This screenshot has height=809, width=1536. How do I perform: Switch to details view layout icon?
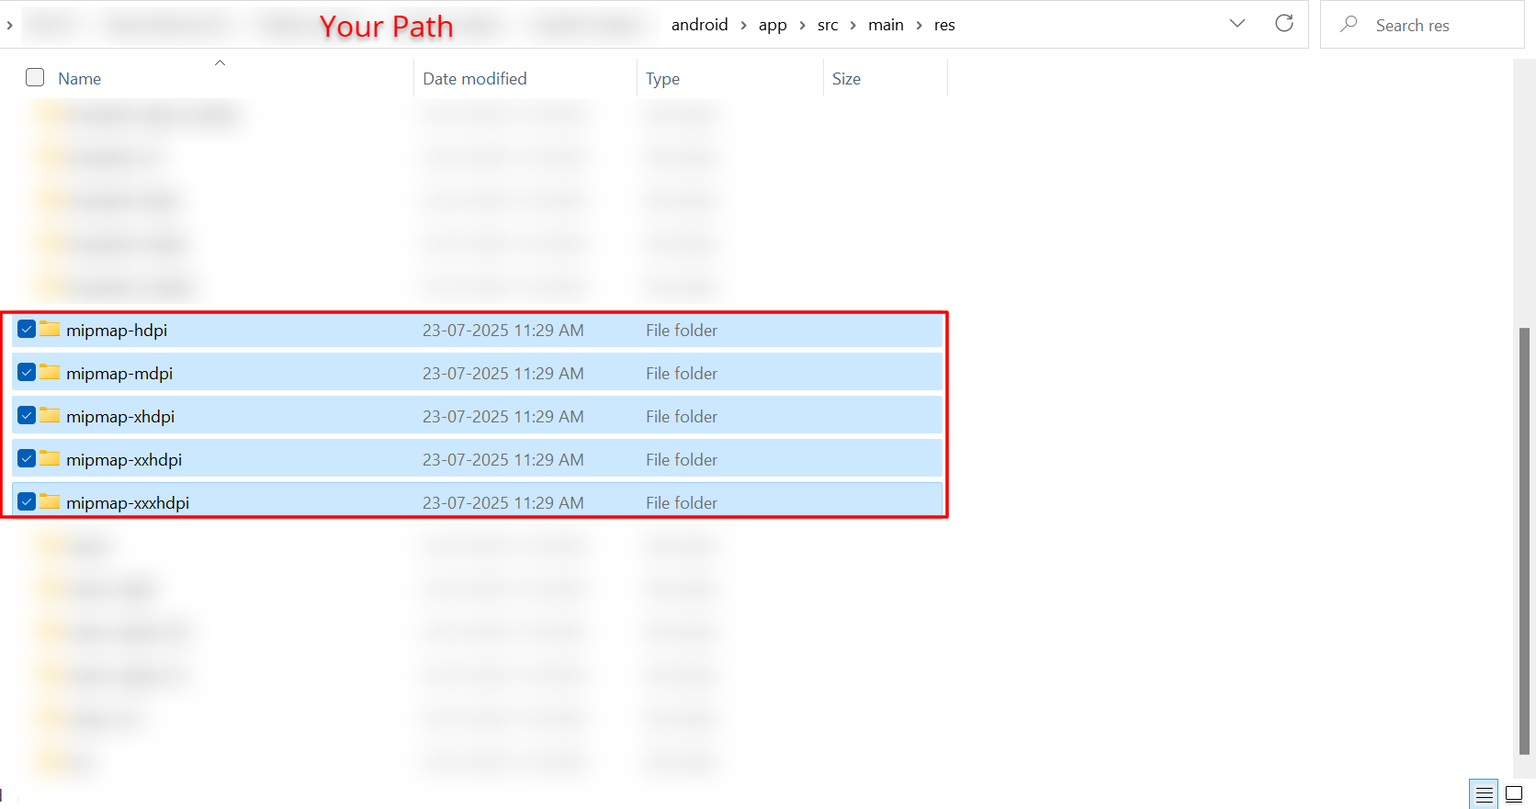pyautogui.click(x=1484, y=794)
